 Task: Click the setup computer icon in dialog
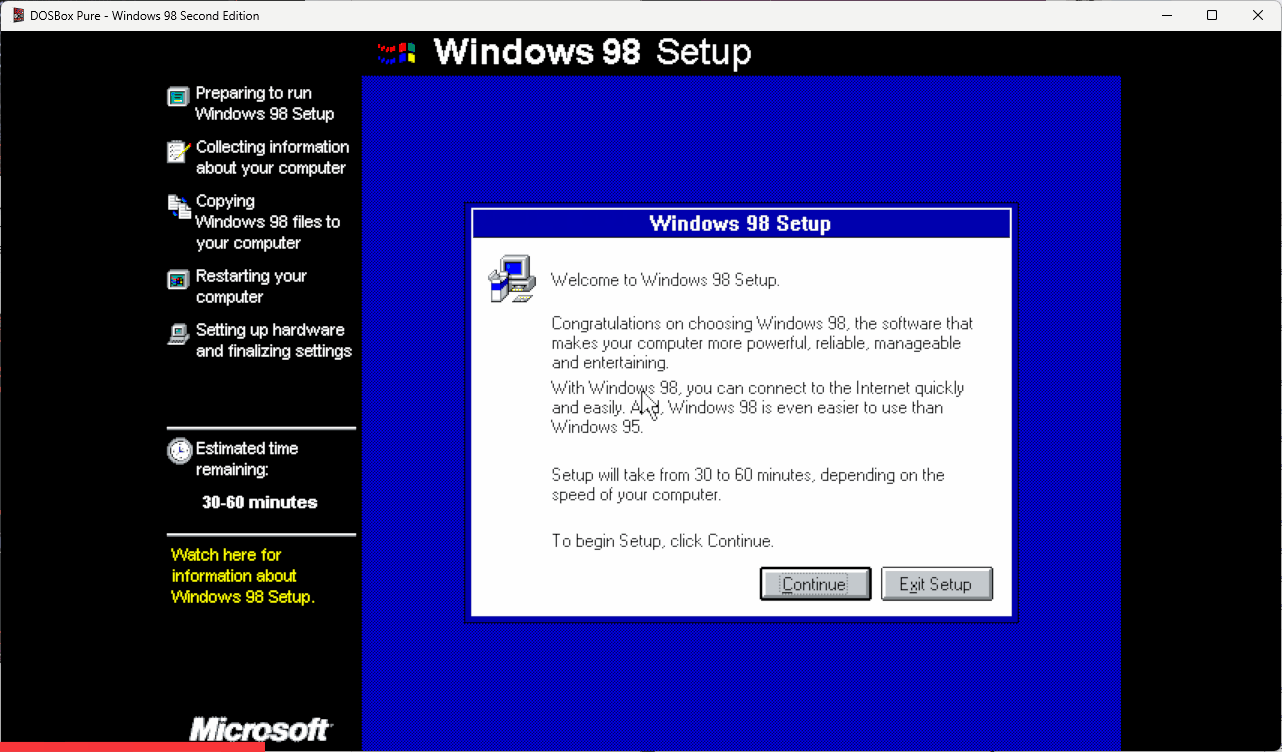[x=511, y=279]
